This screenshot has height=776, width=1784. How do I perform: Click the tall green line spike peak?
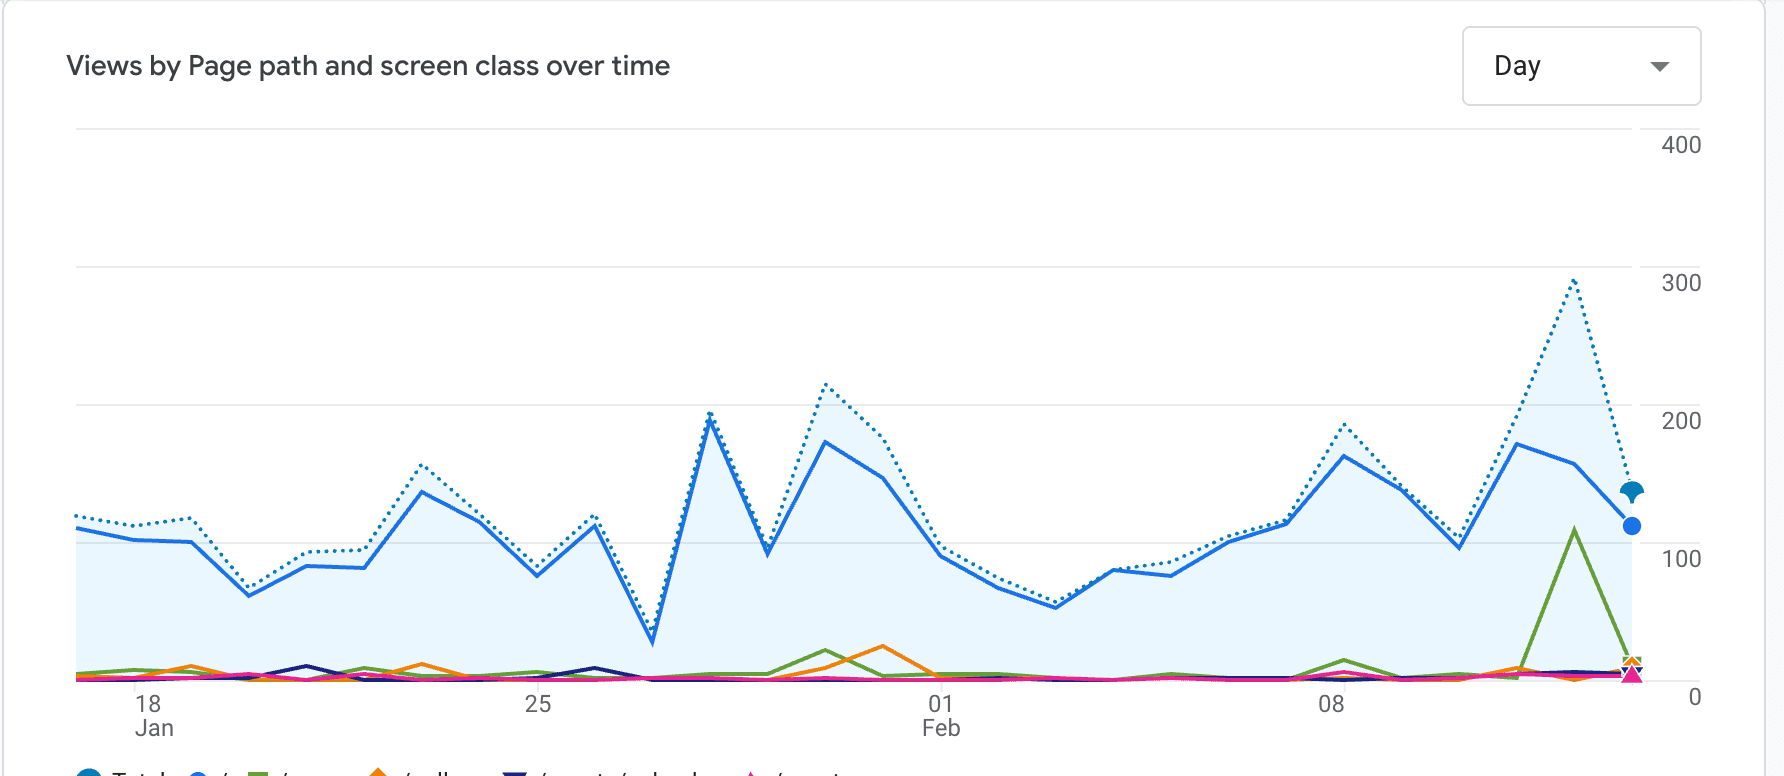[x=1574, y=530]
